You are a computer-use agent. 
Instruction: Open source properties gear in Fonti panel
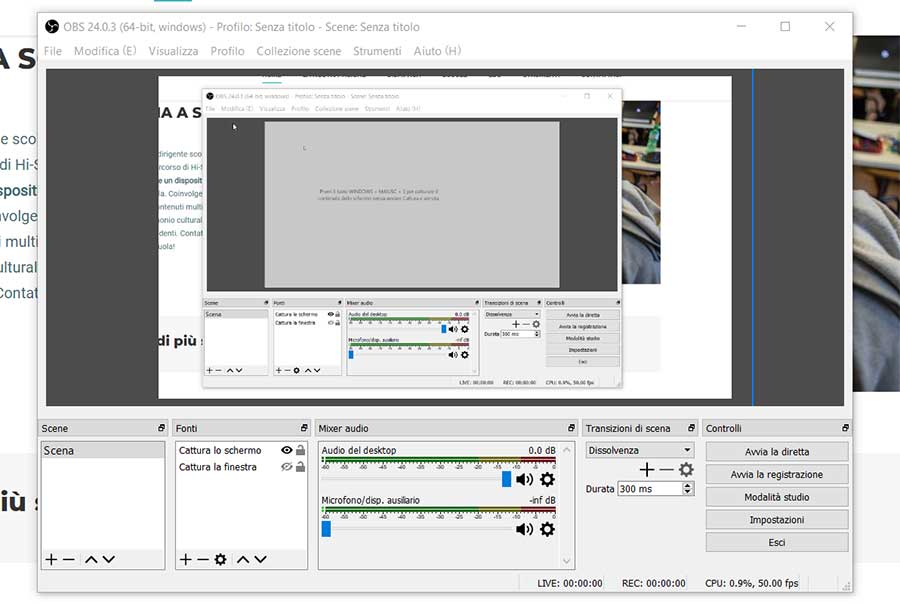click(220, 559)
